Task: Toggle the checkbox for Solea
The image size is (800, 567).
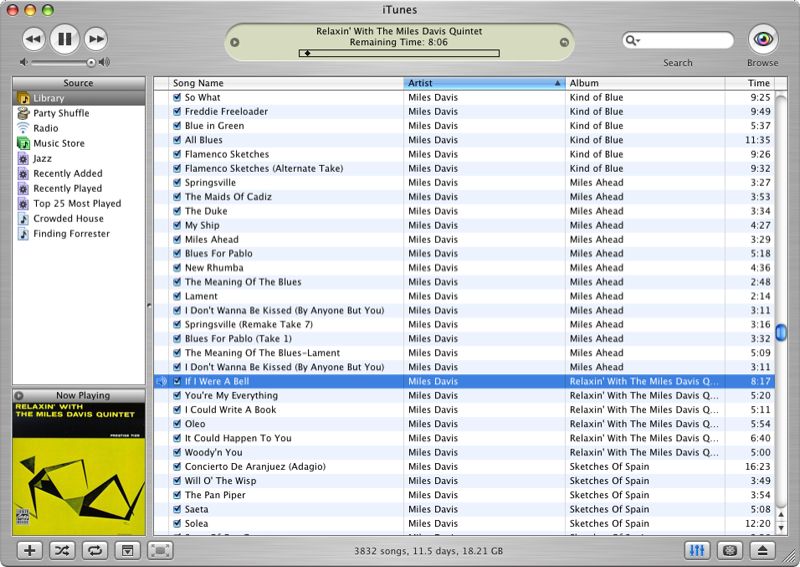Action: pyautogui.click(x=177, y=523)
